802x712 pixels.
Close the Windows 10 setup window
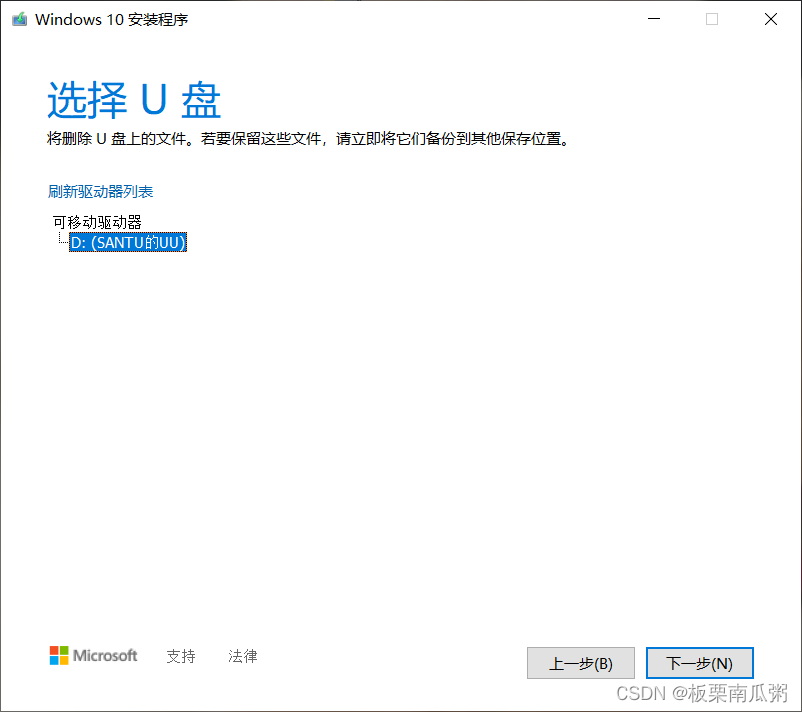[770, 19]
